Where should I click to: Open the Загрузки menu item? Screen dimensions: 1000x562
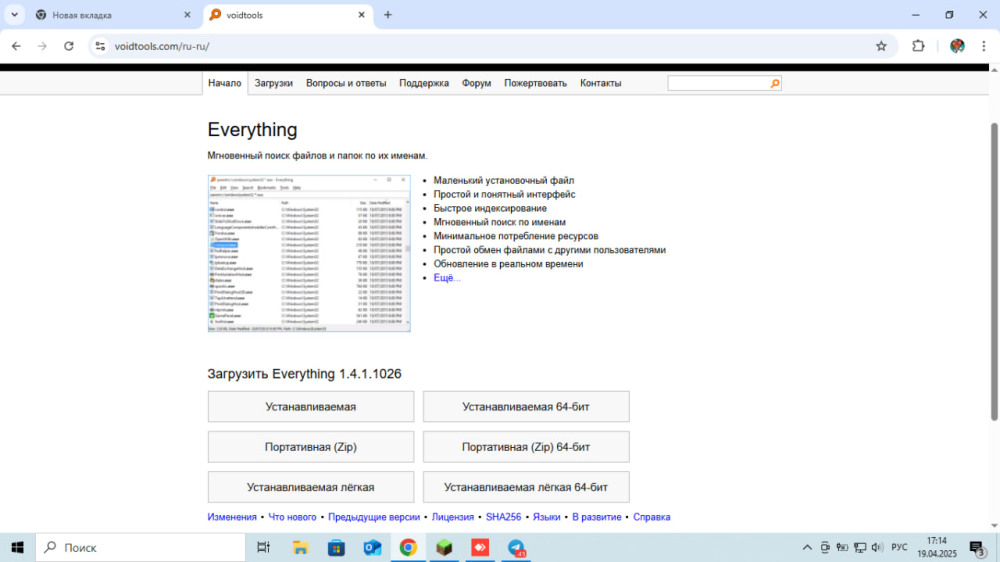274,83
